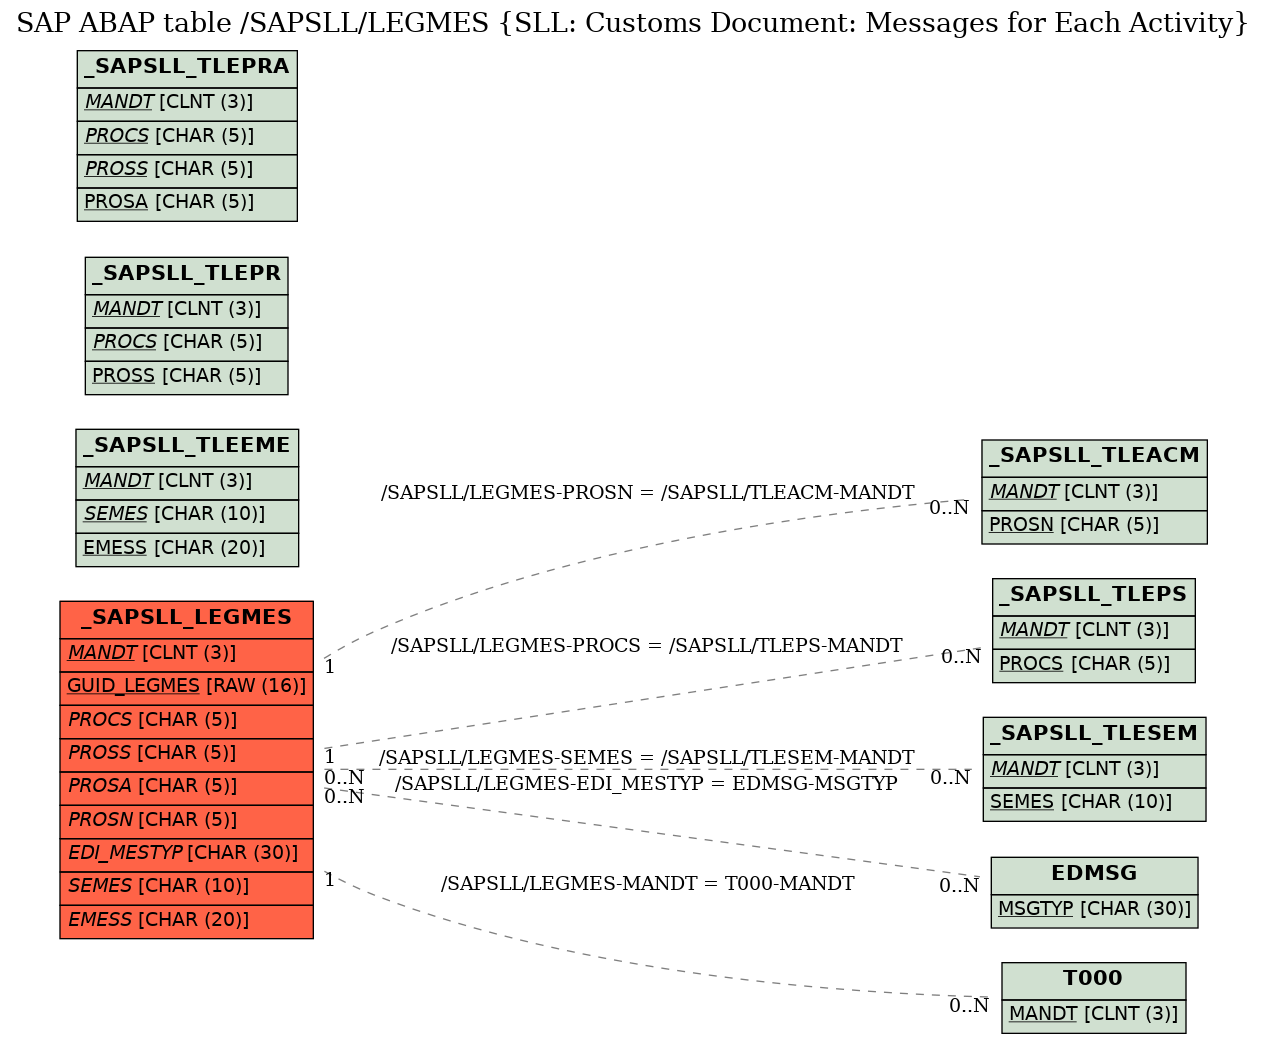Open the _SAPSLL_TLEEME table header
The height and width of the screenshot is (1043, 1267).
187,448
